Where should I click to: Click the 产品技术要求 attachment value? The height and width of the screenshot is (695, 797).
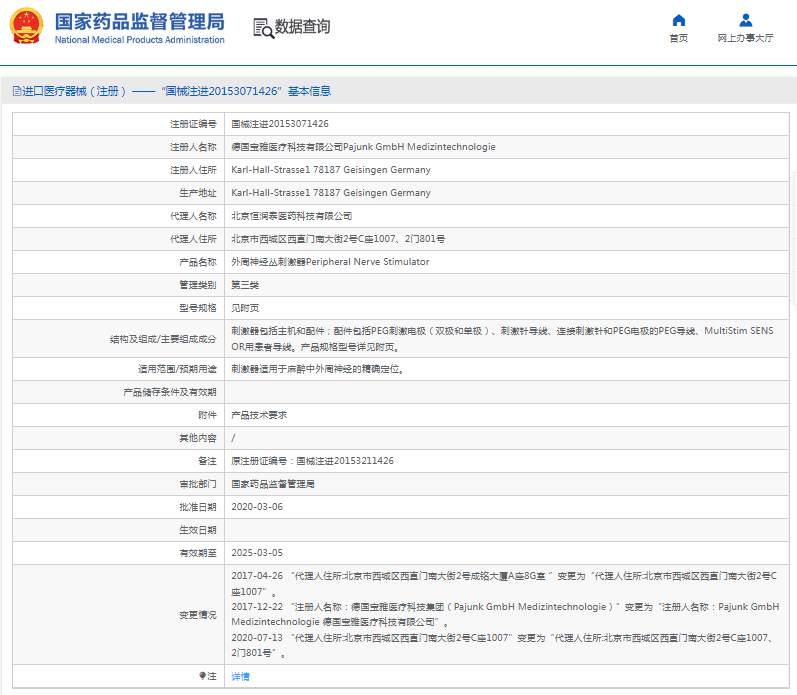click(x=259, y=415)
